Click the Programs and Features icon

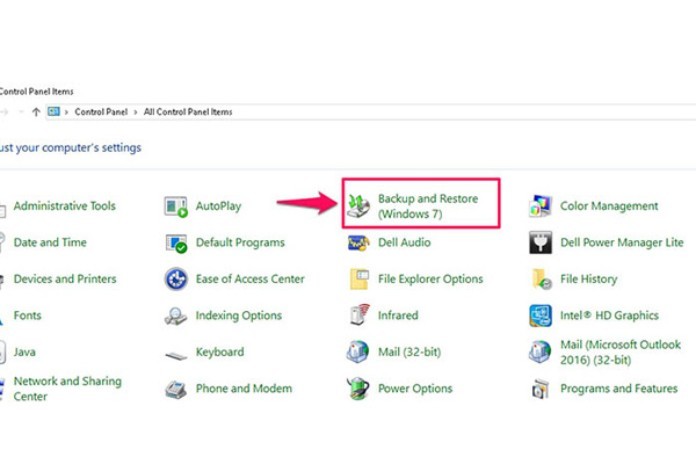540,389
